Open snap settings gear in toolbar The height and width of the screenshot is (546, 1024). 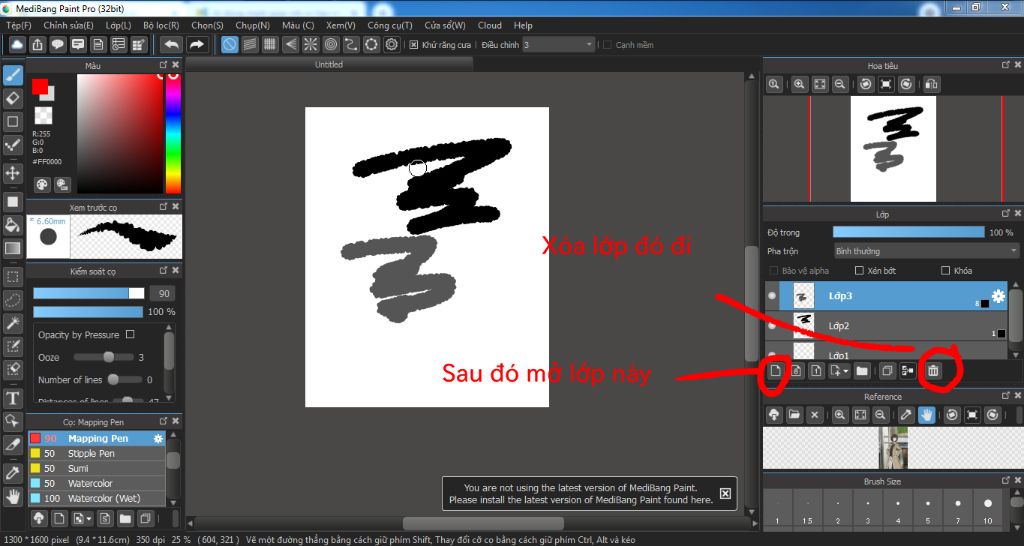click(392, 44)
